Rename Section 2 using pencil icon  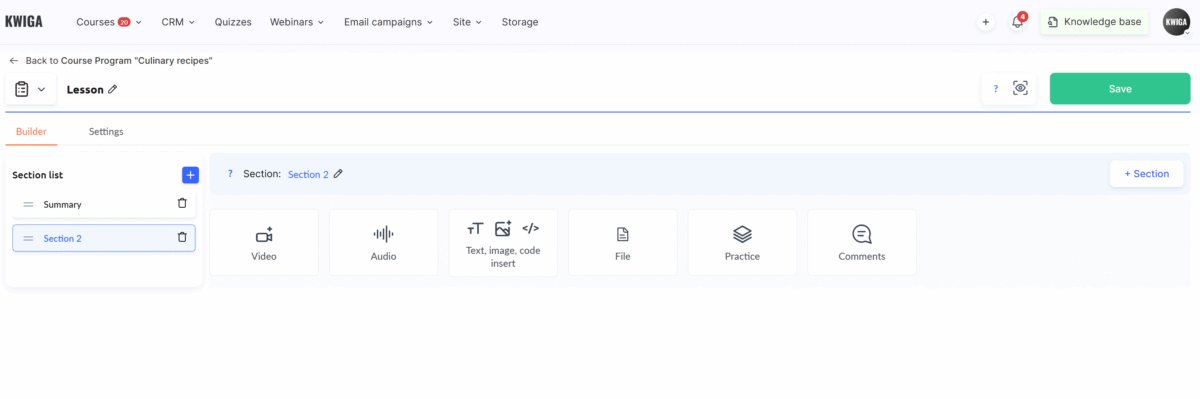click(338, 173)
